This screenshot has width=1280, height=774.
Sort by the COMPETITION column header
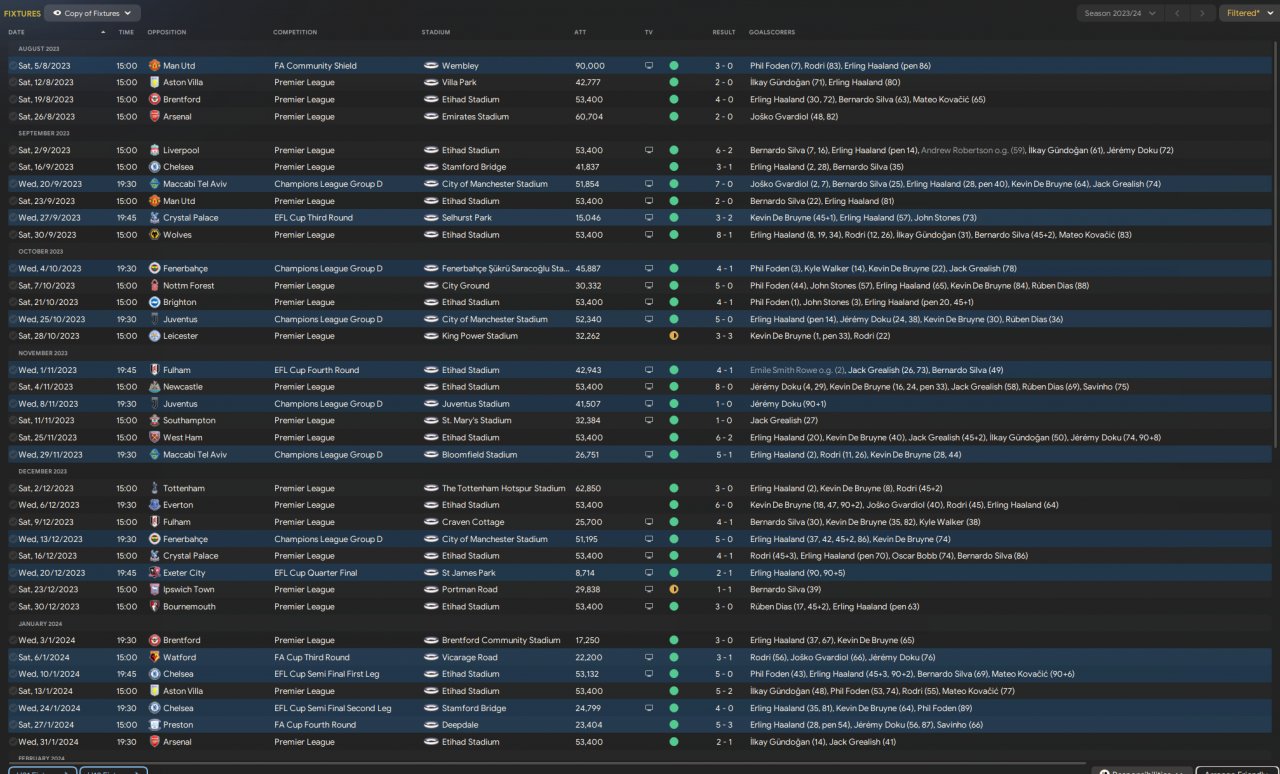[295, 32]
